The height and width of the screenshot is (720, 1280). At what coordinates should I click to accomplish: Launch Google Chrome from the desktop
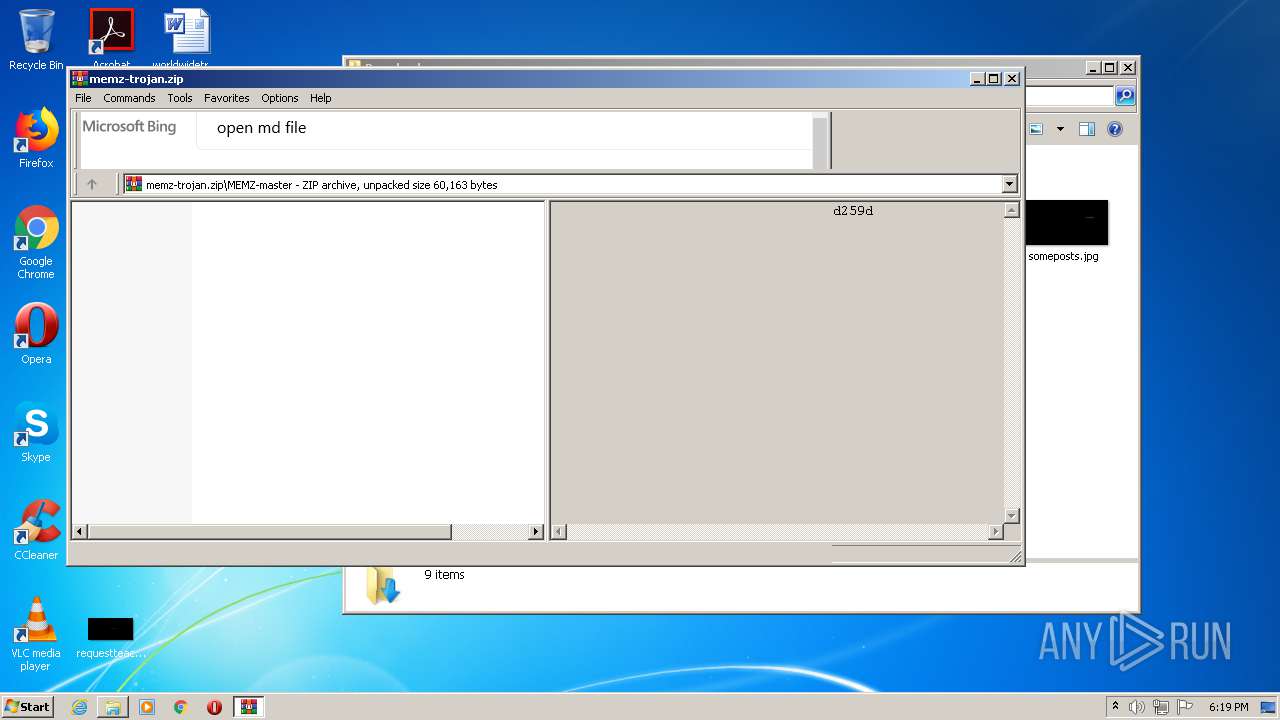(36, 242)
